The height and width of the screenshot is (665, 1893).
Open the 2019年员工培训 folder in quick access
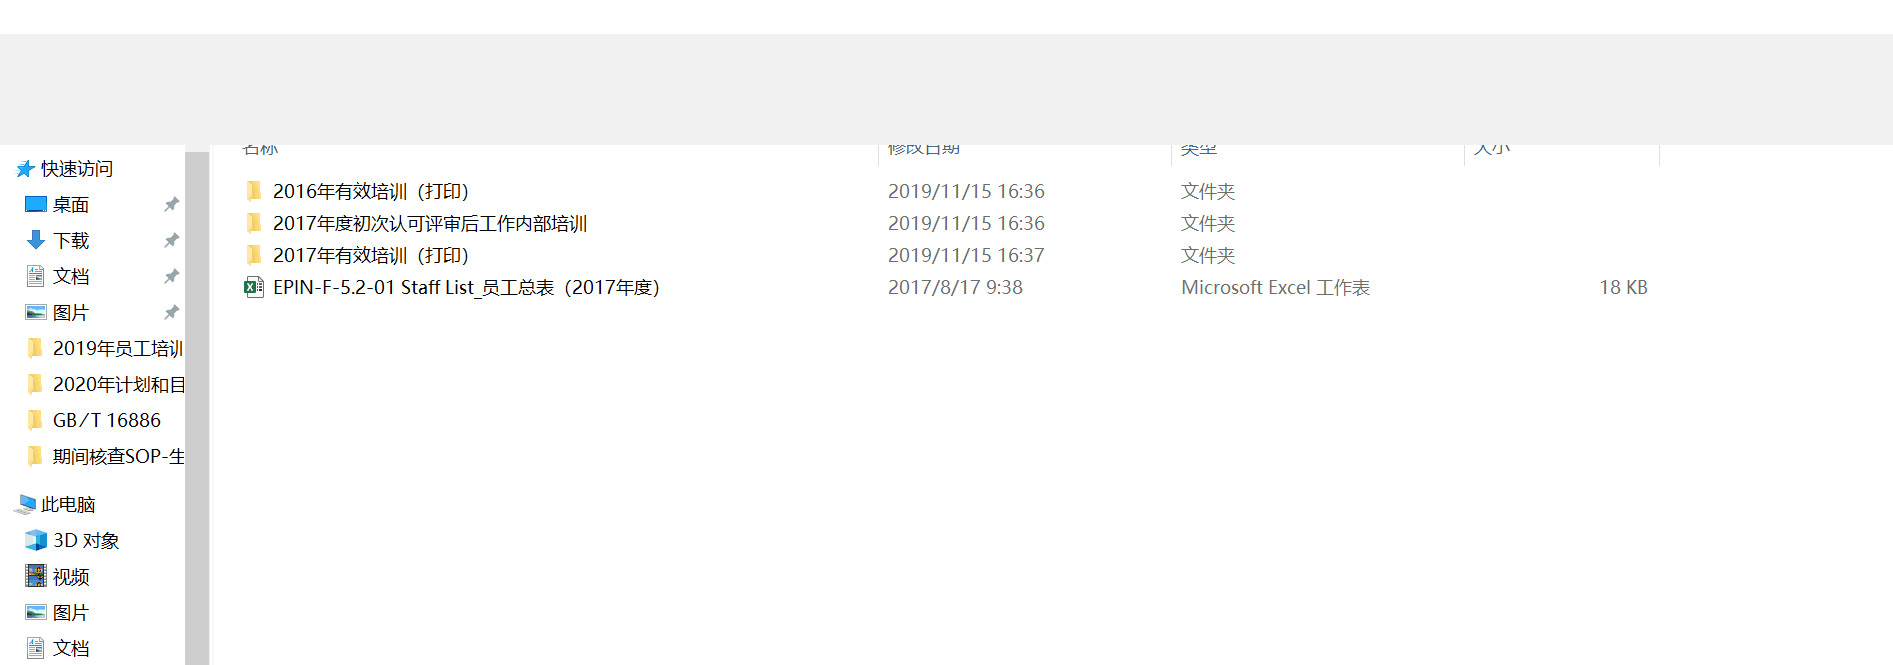click(117, 348)
